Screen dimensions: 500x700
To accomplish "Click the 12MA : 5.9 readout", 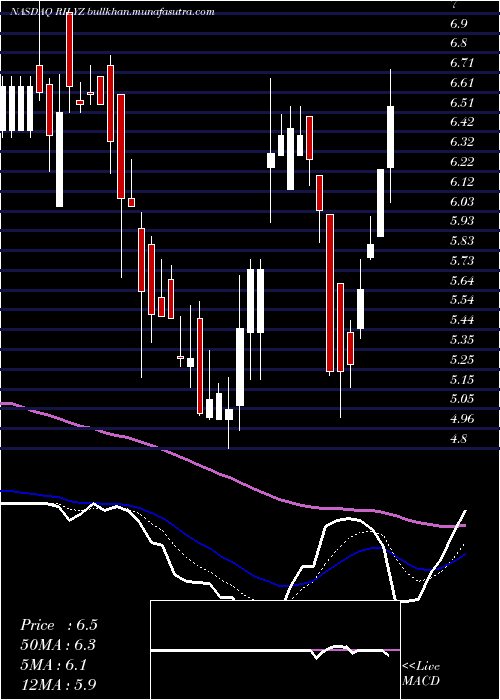I will click(58, 684).
